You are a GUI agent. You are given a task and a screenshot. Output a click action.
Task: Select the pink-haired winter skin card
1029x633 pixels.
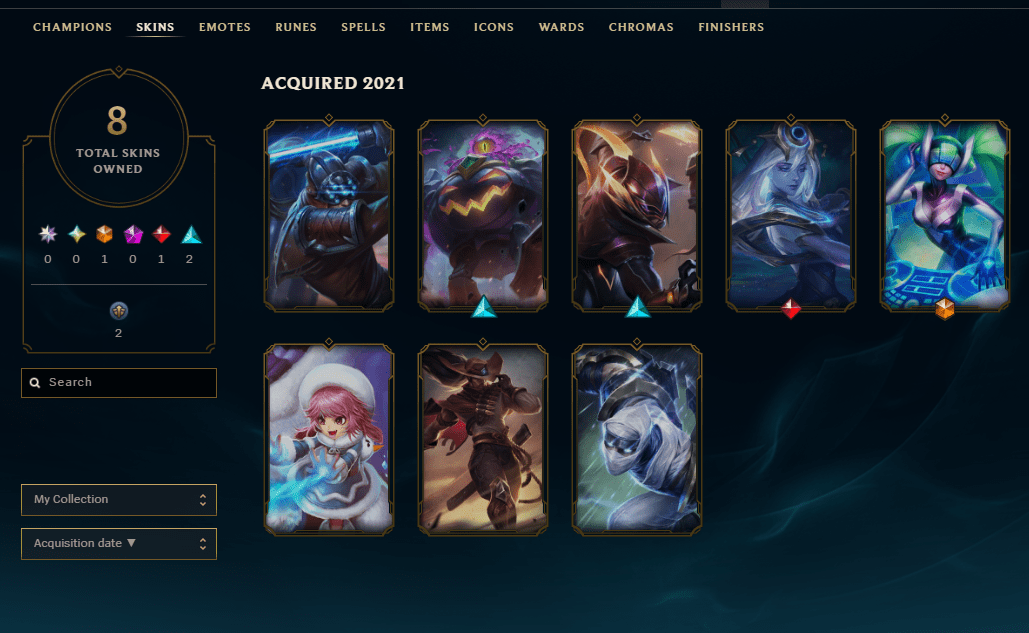[x=329, y=439]
